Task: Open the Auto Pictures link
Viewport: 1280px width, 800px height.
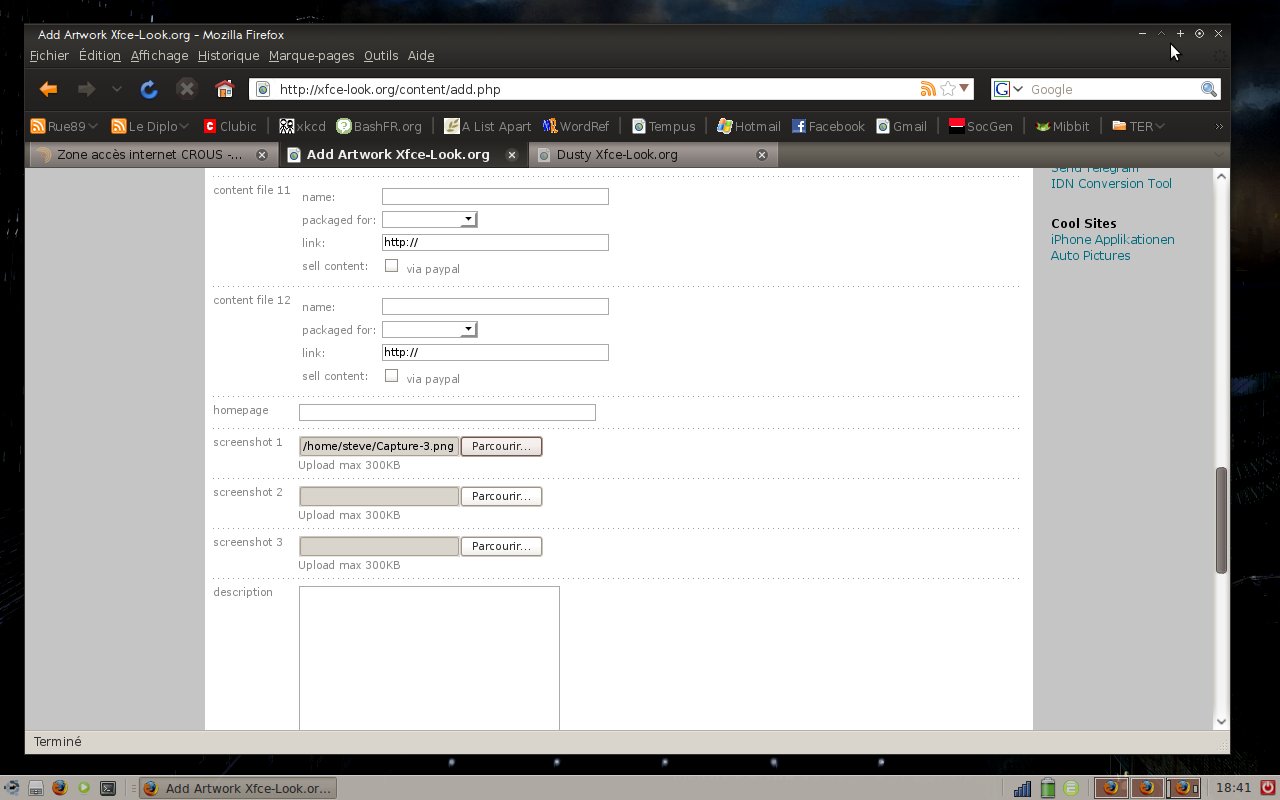Action: pyautogui.click(x=1090, y=255)
